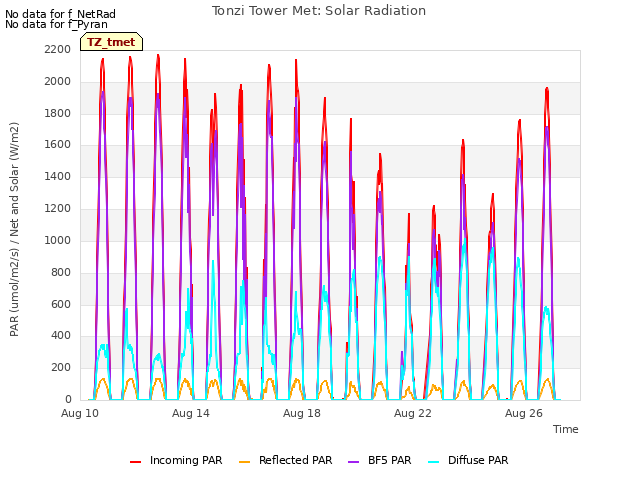Click the 'No data for f_Pyran' message

pyautogui.click(x=56, y=24)
